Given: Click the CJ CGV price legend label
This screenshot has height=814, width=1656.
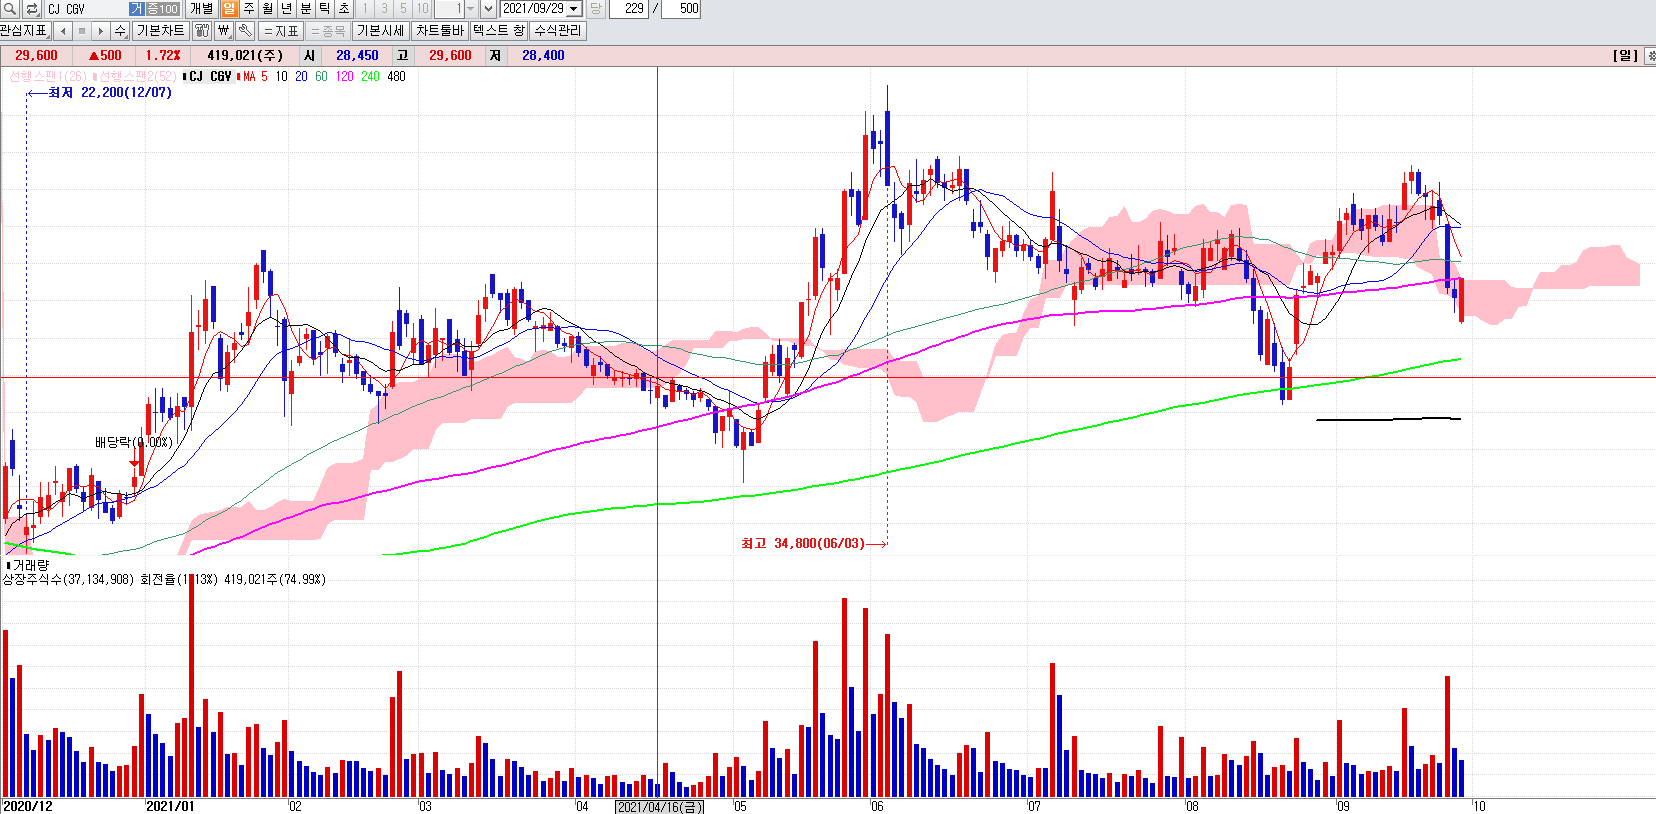Looking at the screenshot, I should tap(210, 76).
